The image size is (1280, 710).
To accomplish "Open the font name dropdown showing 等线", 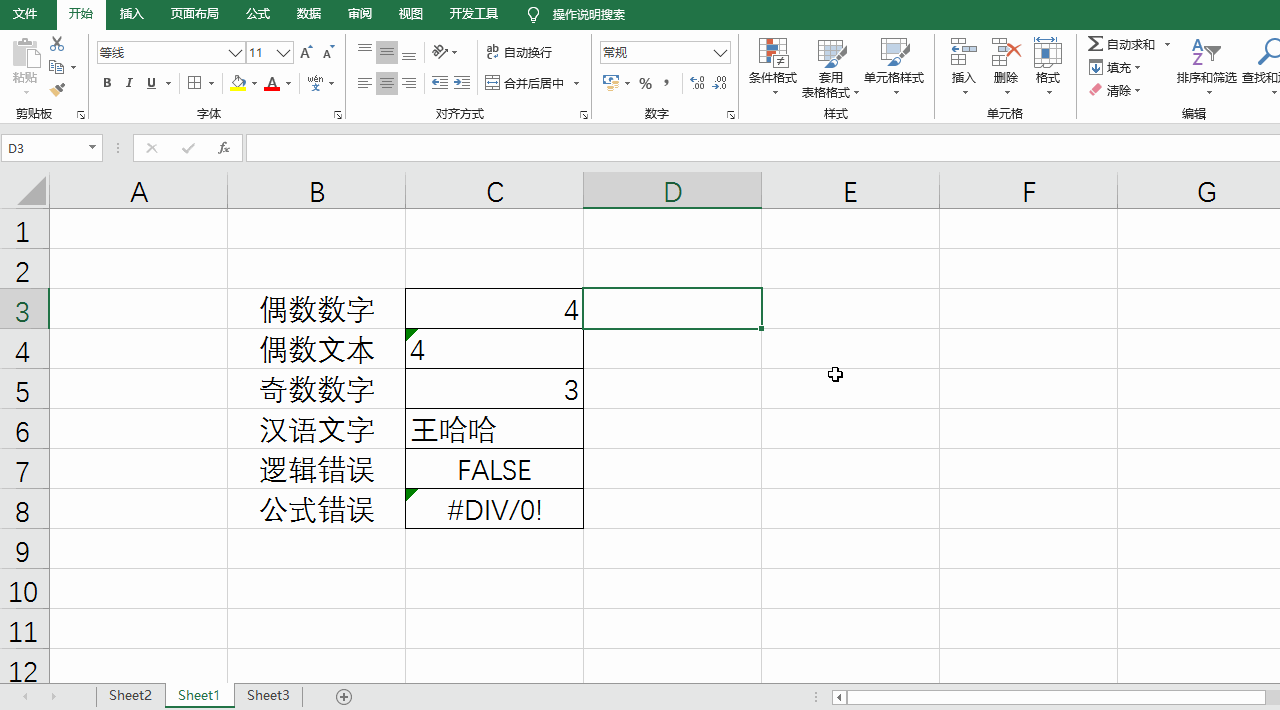I will 234,52.
